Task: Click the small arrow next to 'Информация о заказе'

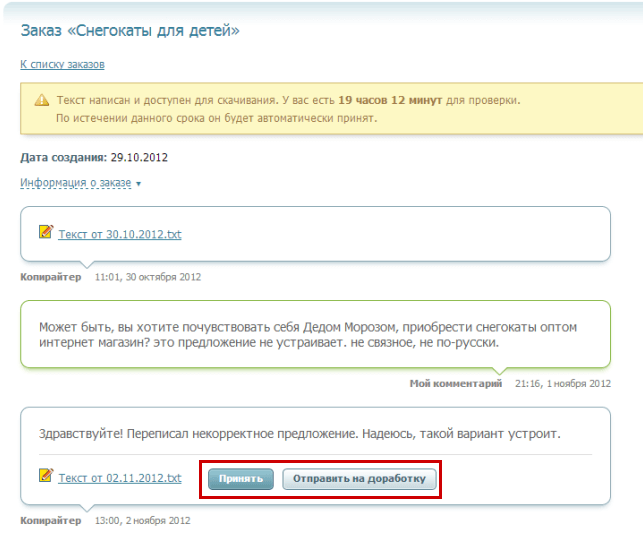Action: pos(139,184)
